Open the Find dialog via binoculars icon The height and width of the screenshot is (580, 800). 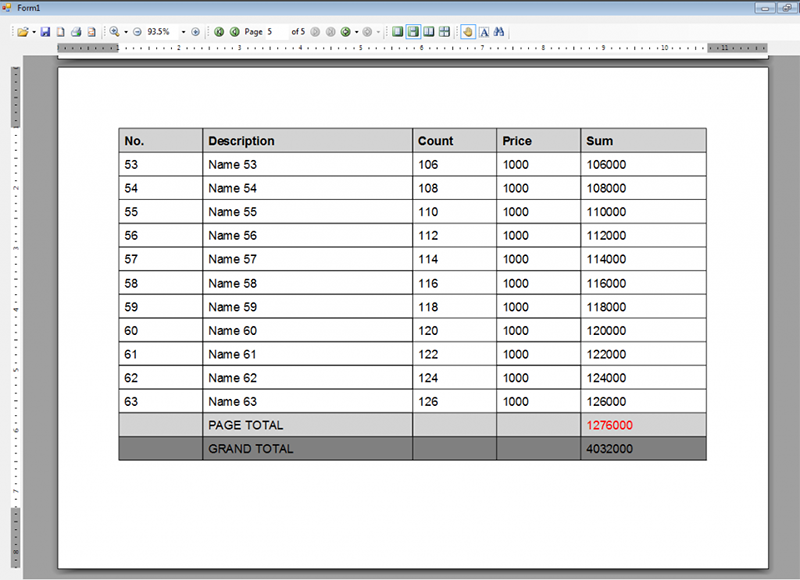(498, 32)
